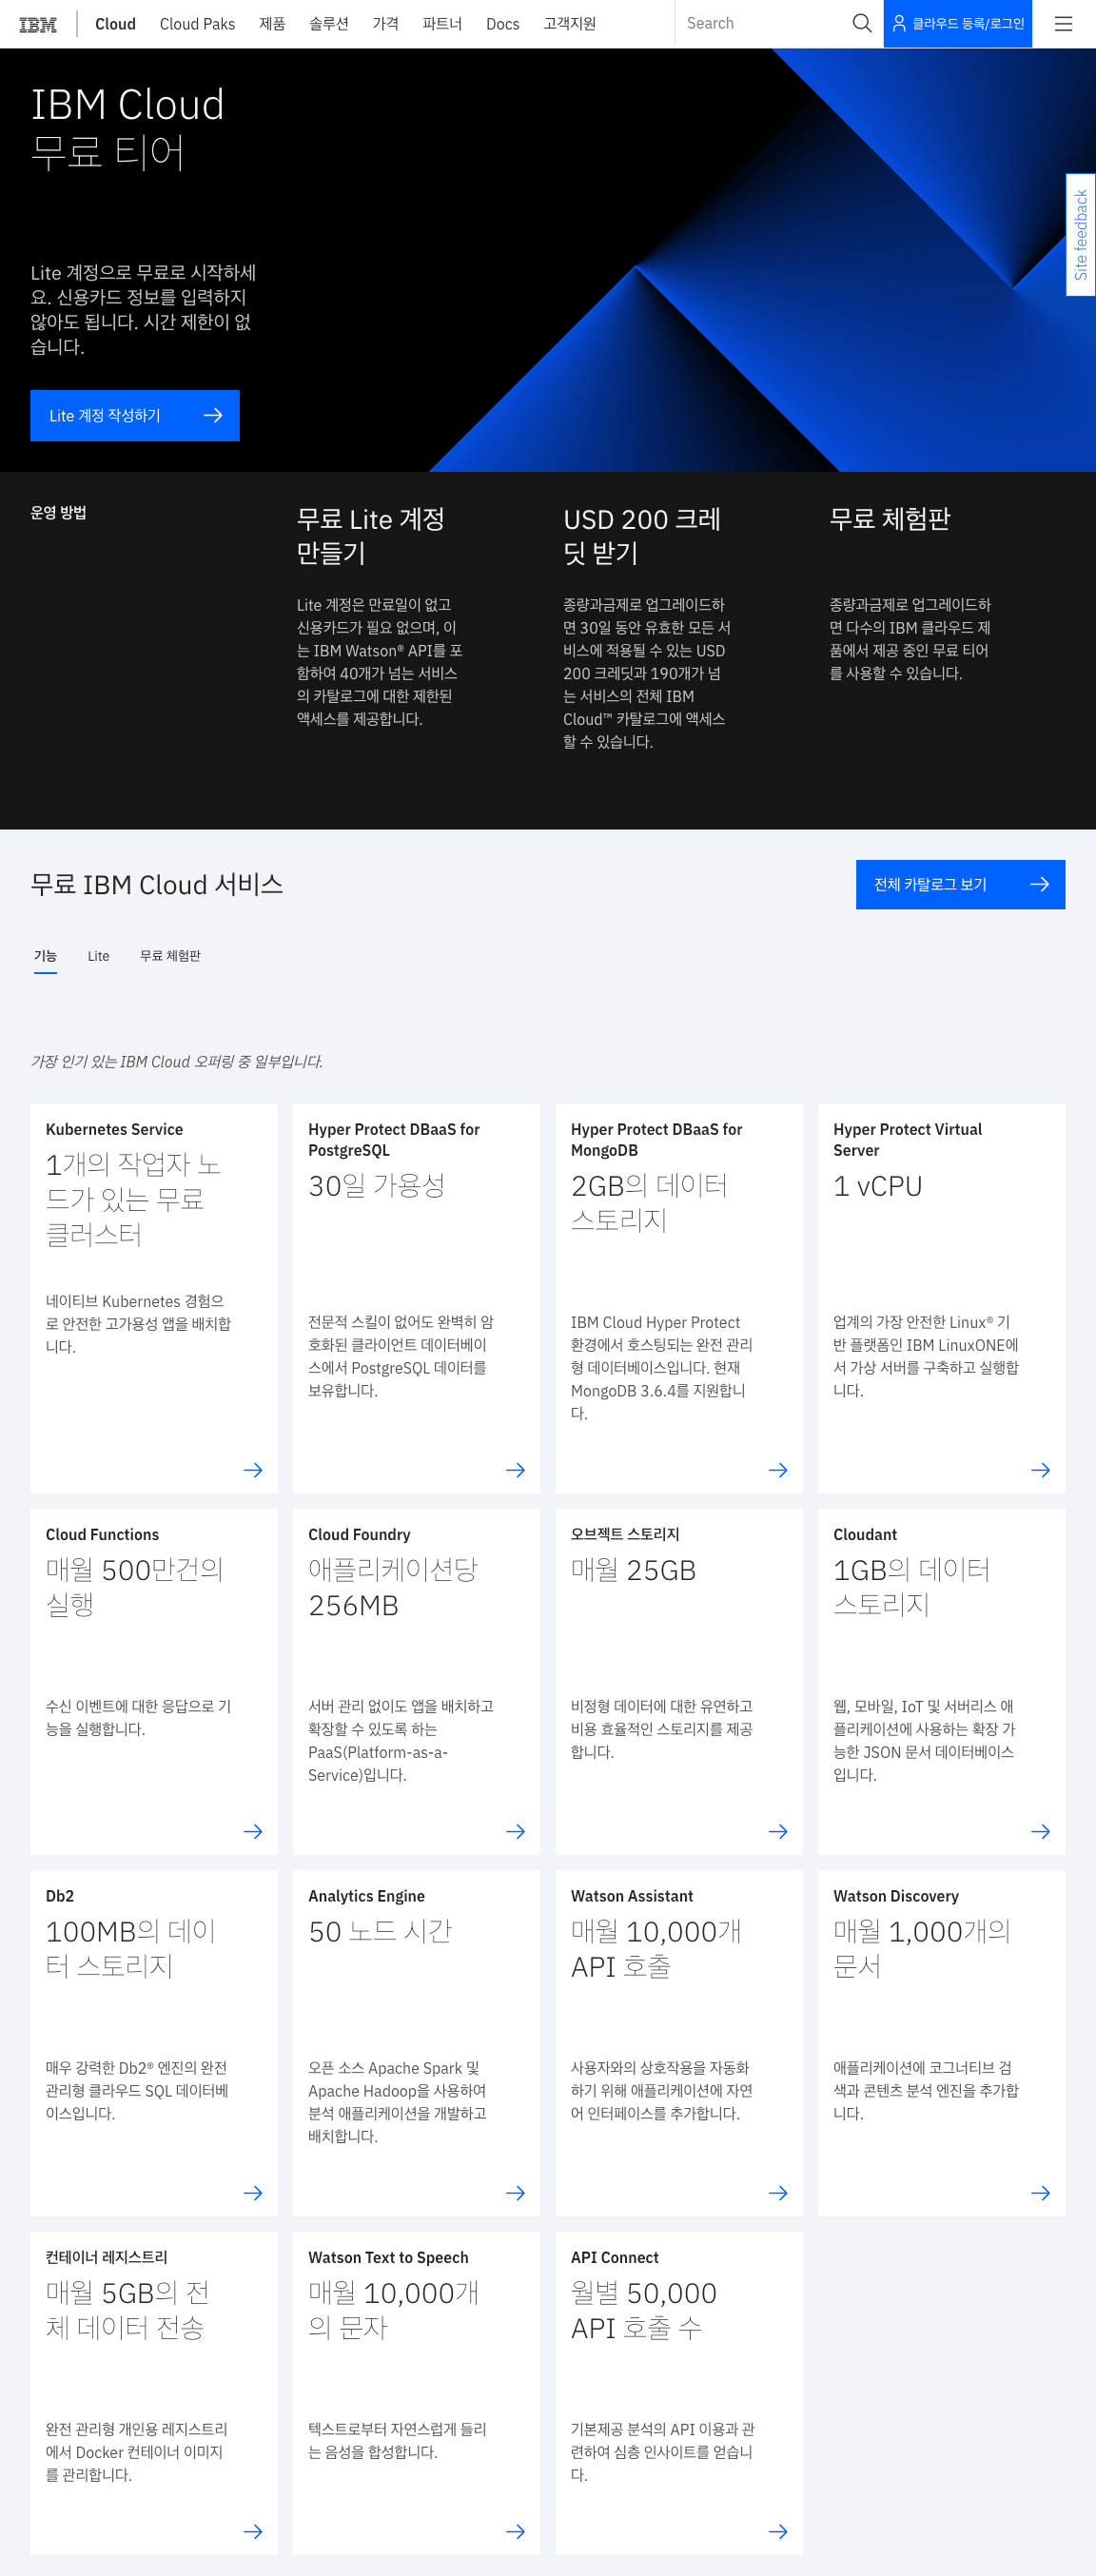Open the Cloud Functions card title

coord(102,1534)
